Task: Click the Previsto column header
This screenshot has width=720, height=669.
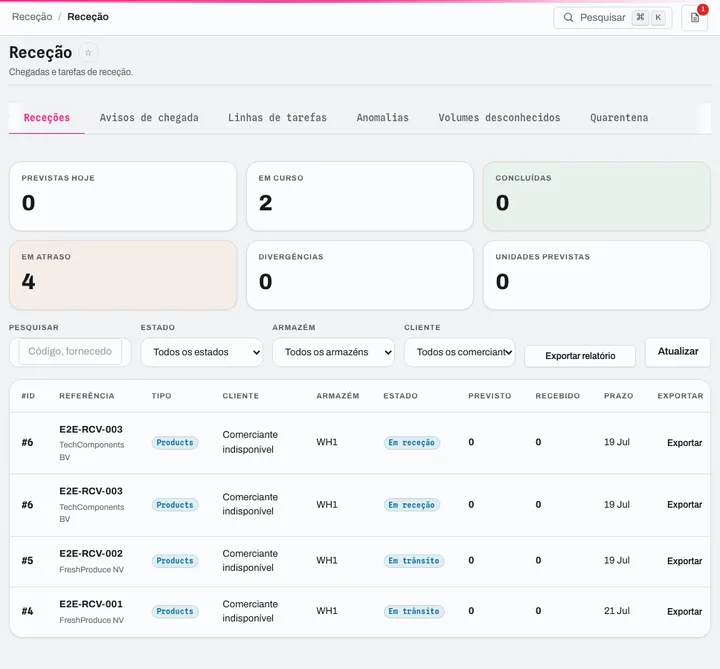Action: (x=489, y=396)
